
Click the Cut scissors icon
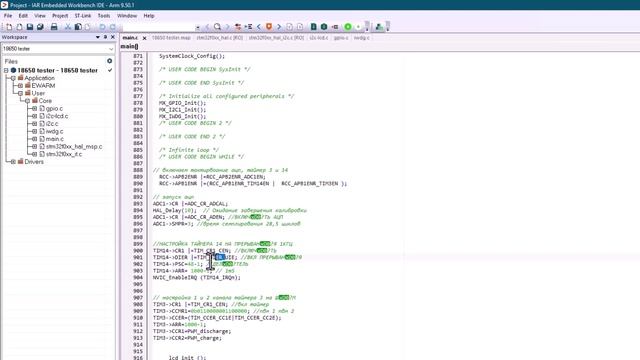[68, 27]
